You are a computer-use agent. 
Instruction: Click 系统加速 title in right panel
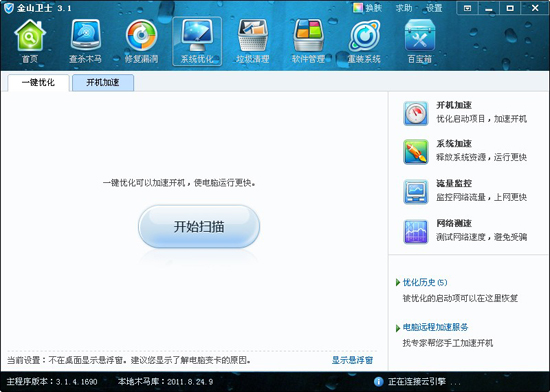454,143
